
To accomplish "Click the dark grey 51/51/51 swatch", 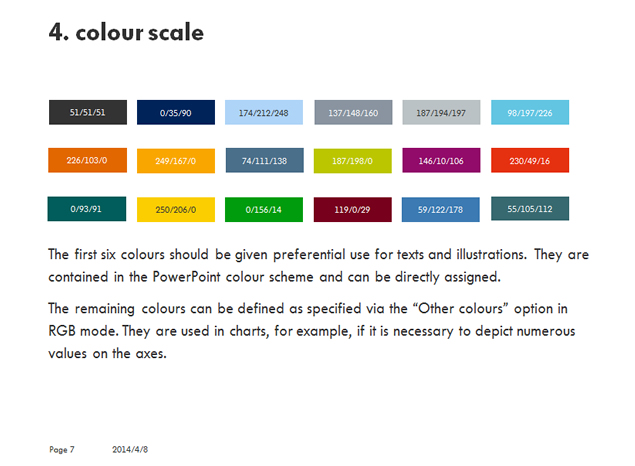I will click(x=88, y=112).
